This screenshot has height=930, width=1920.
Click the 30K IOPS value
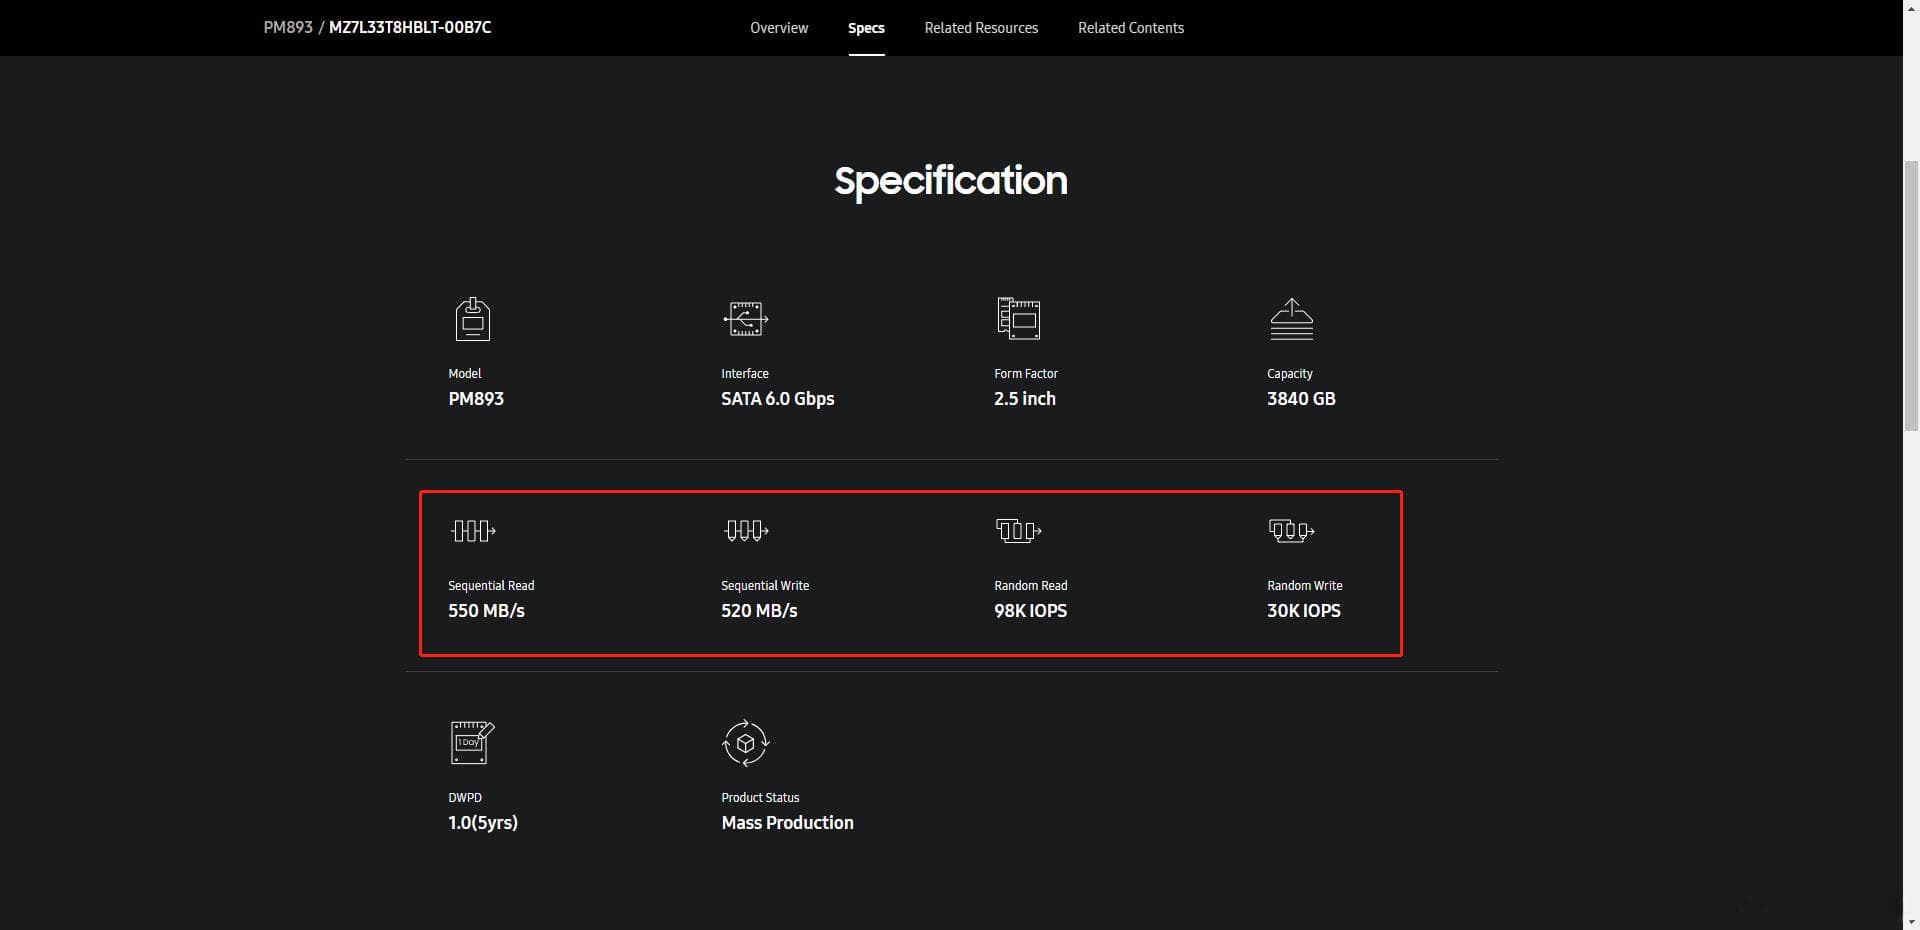(1304, 611)
